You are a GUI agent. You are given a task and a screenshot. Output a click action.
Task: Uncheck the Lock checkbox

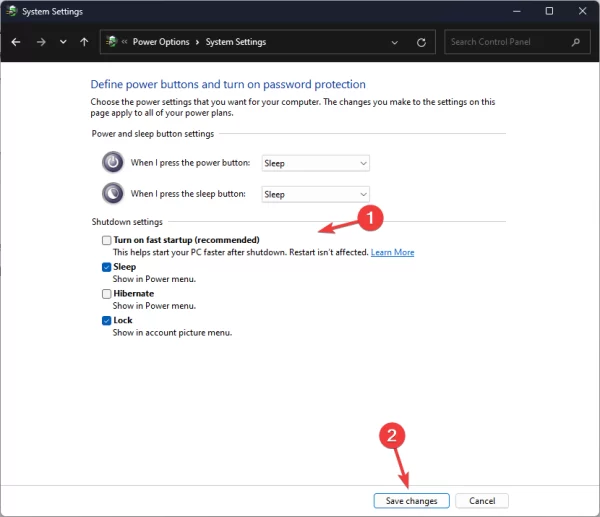(106, 320)
